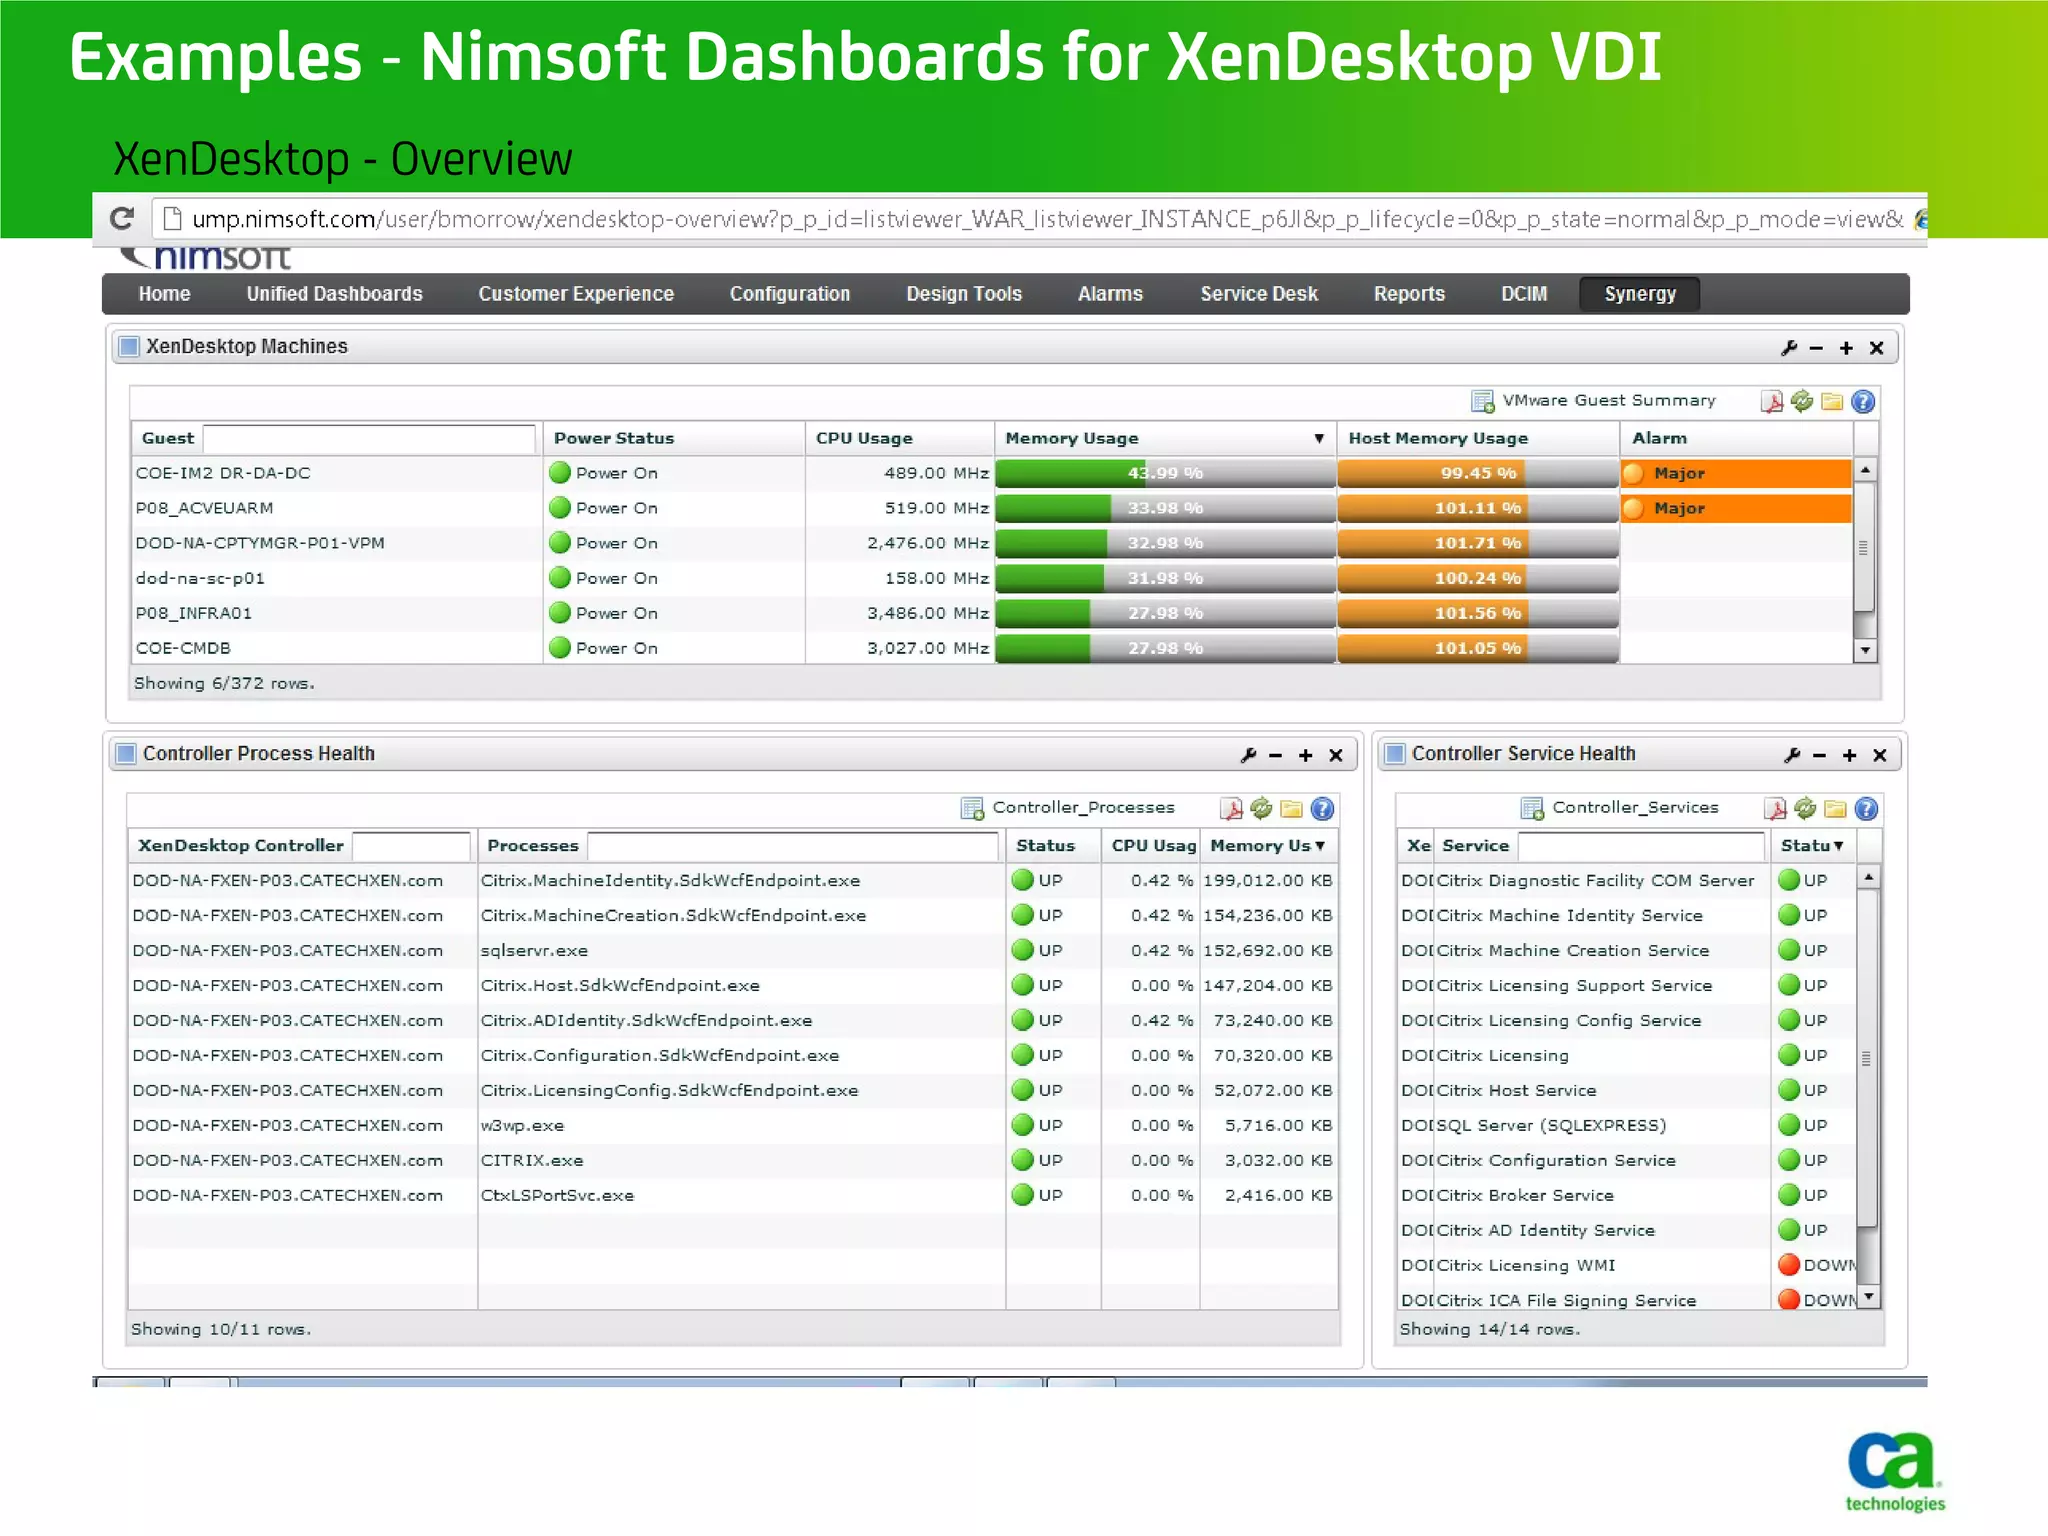Maximize Controller Process Health portlet with plus
2048x1536 pixels.
pyautogui.click(x=1305, y=755)
